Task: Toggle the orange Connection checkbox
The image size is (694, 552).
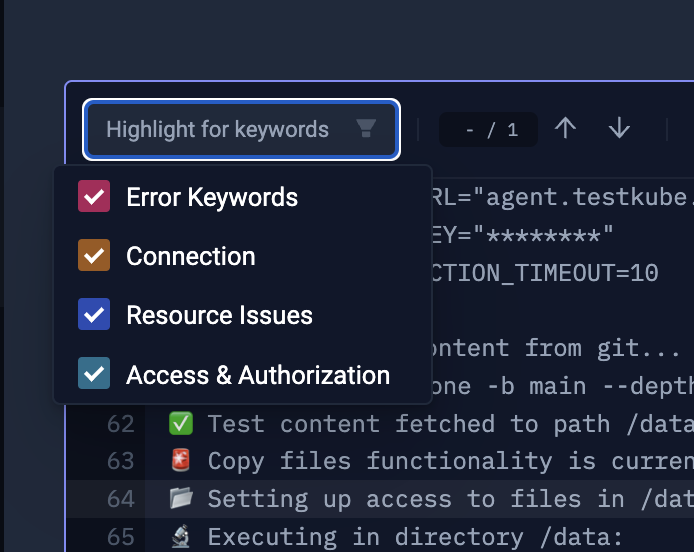Action: coord(94,256)
